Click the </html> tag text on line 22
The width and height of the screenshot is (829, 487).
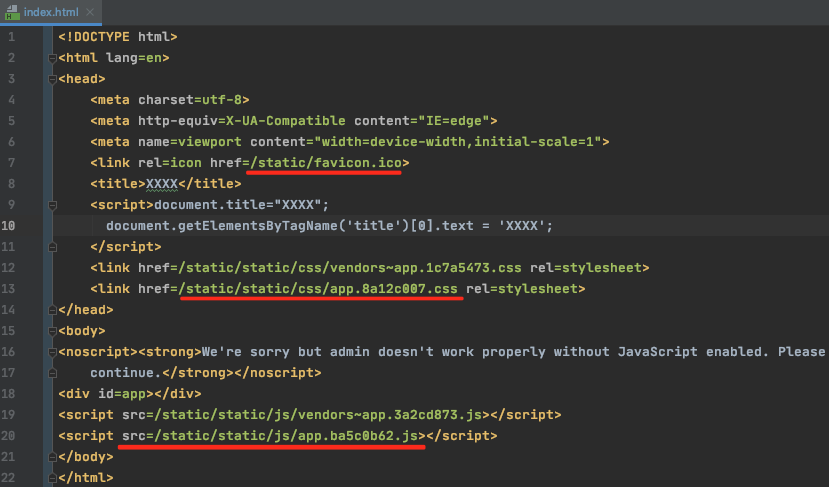pyautogui.click(x=86, y=478)
